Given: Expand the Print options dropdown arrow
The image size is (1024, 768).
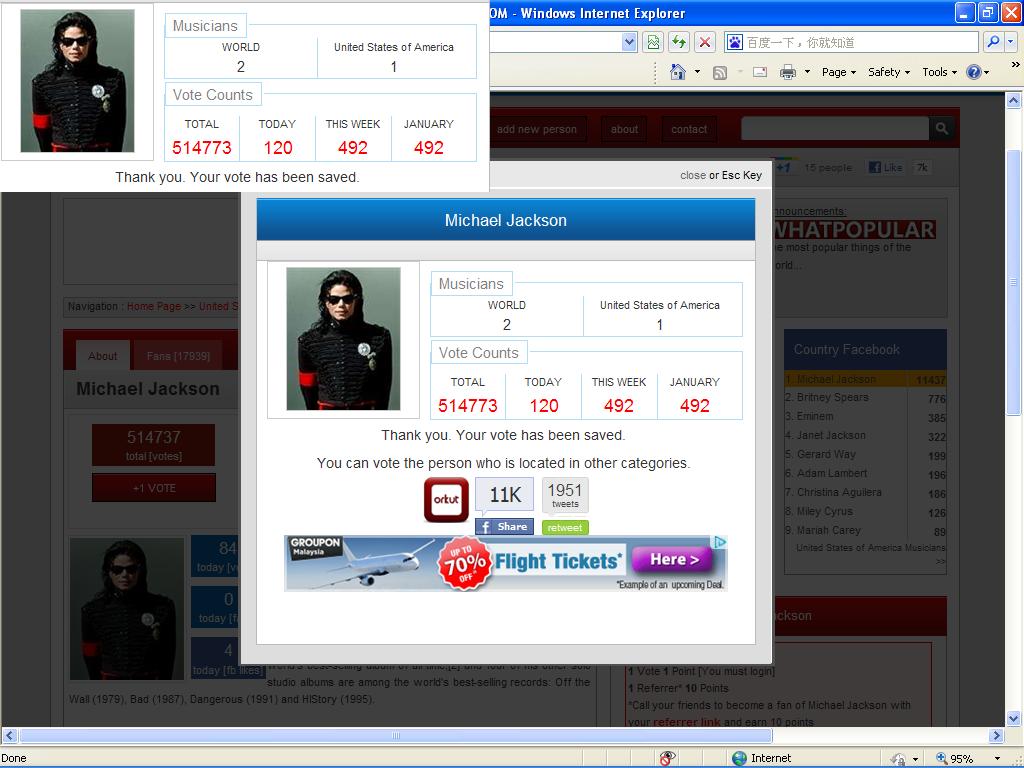Looking at the screenshot, I should click(x=807, y=72).
